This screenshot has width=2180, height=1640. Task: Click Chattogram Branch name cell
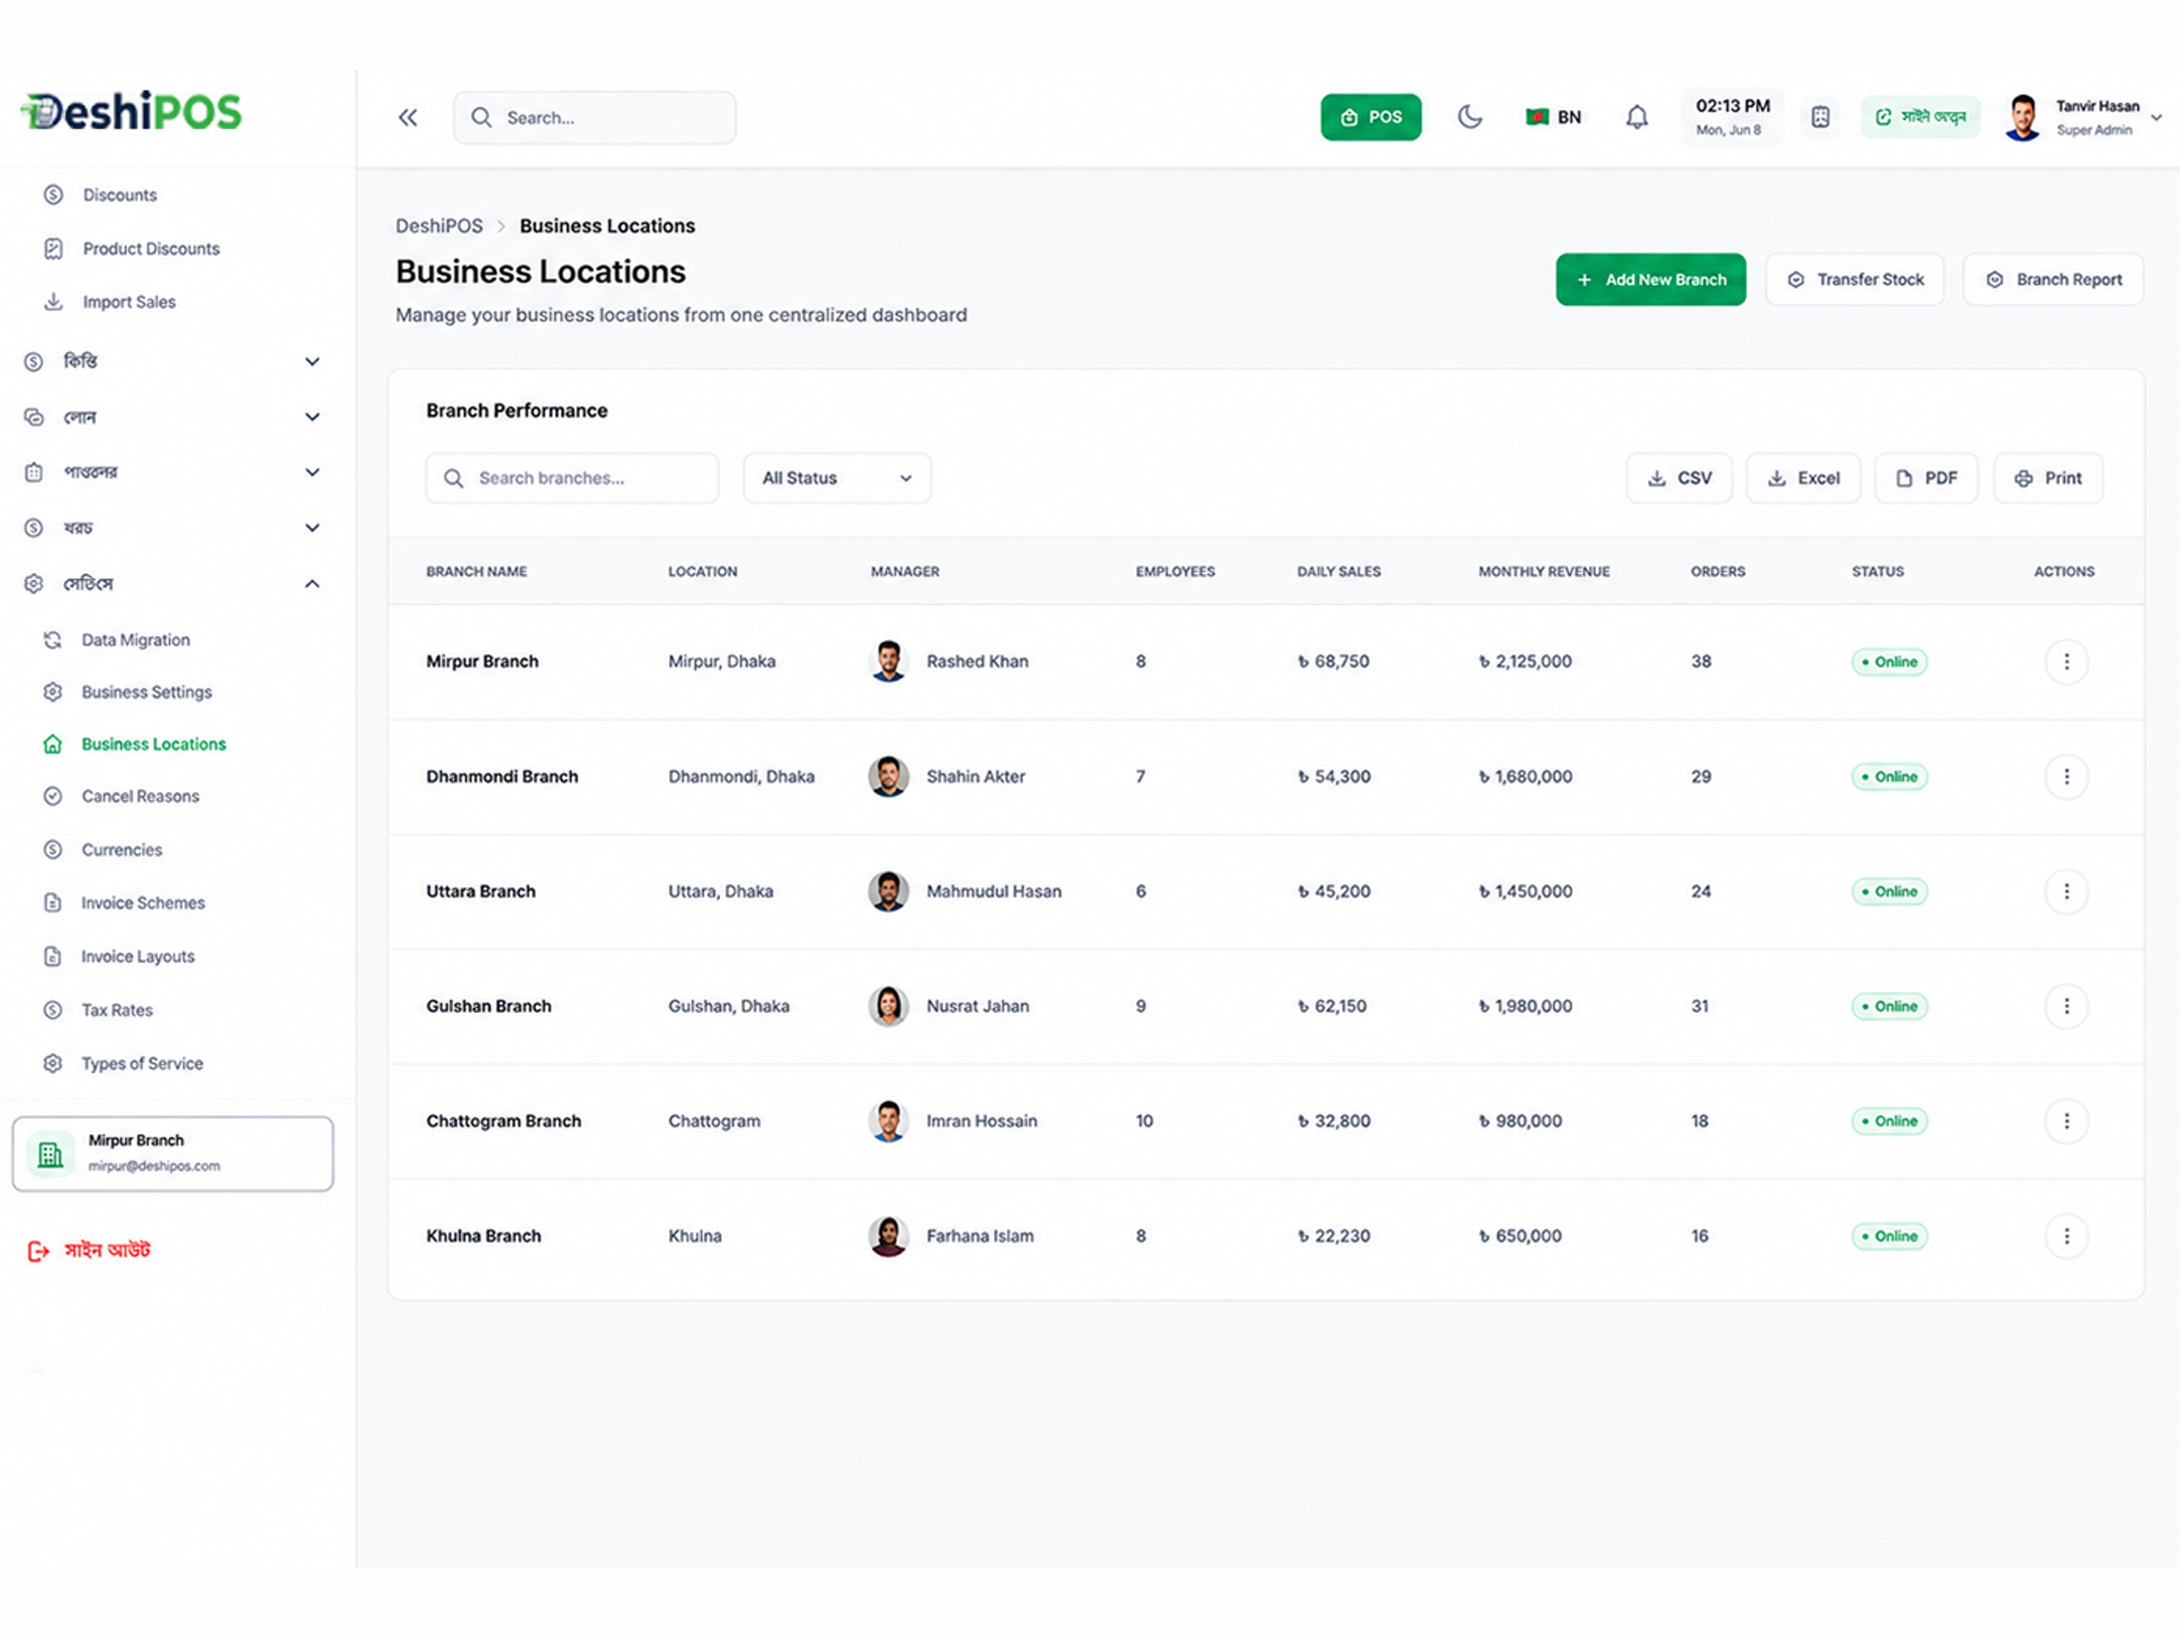pyautogui.click(x=503, y=1122)
